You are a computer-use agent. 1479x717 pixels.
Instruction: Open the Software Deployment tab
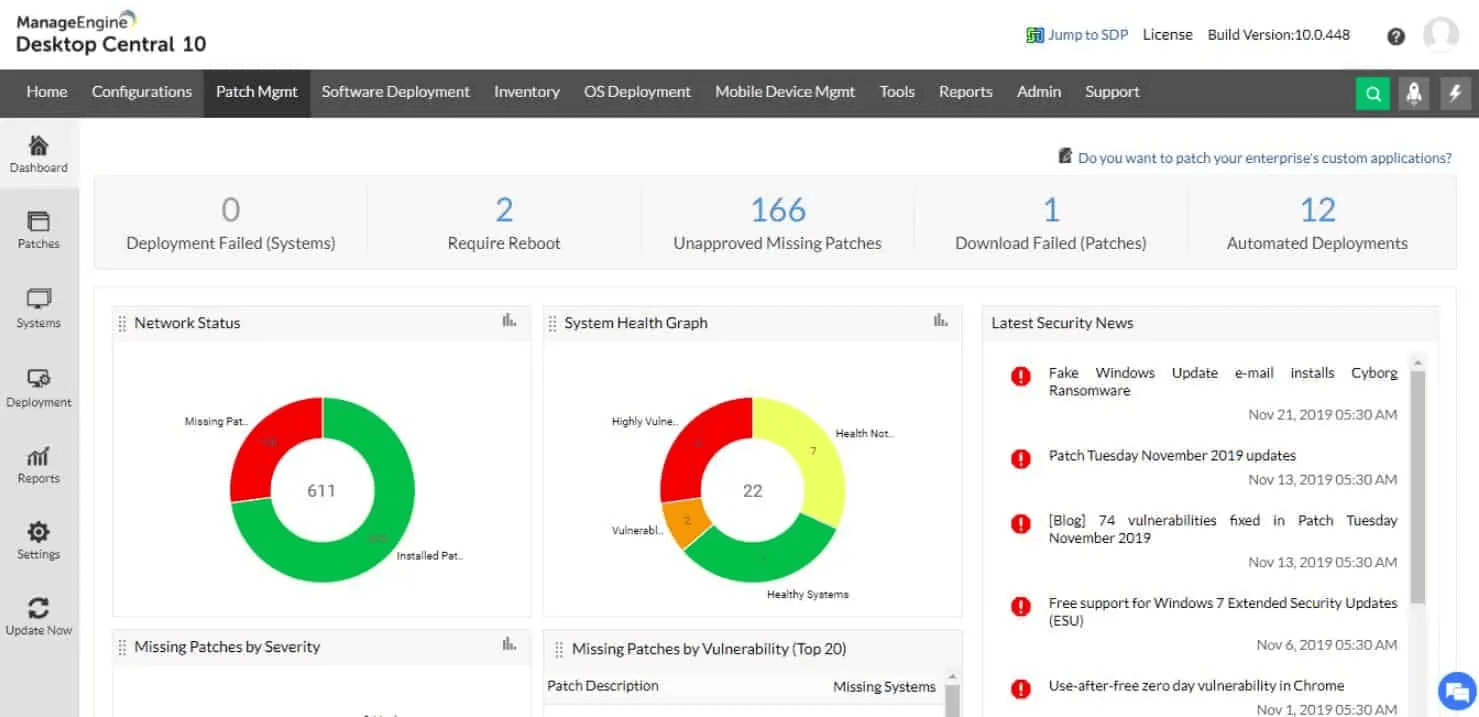pyautogui.click(x=395, y=92)
